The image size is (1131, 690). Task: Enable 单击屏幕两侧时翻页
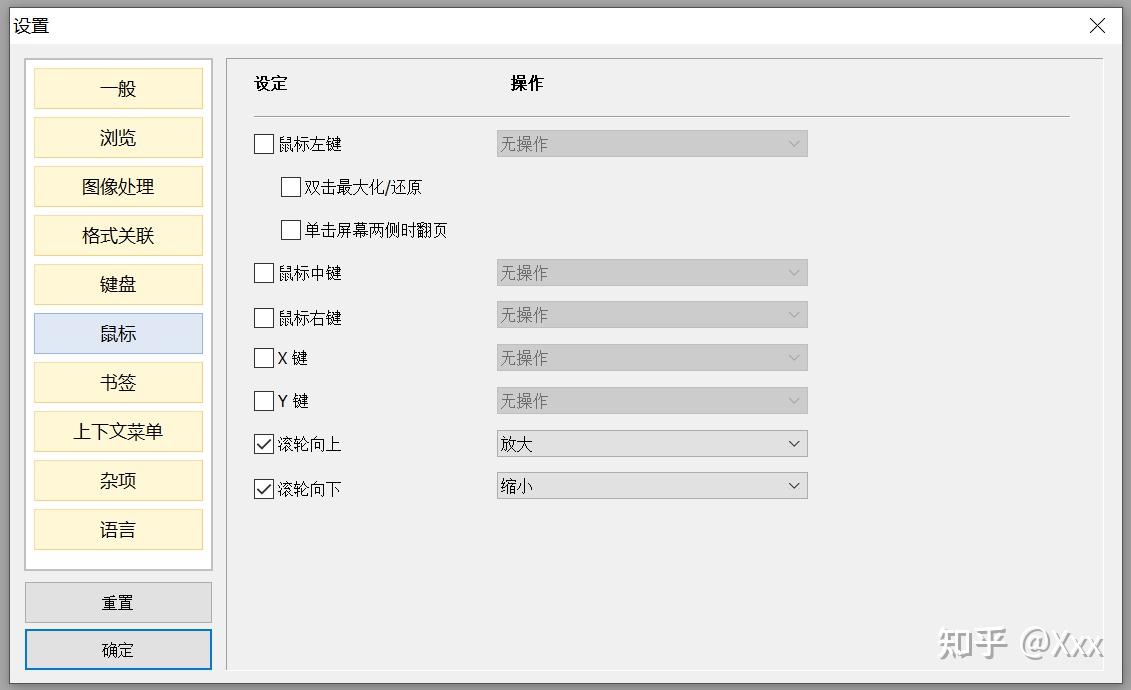coord(290,229)
